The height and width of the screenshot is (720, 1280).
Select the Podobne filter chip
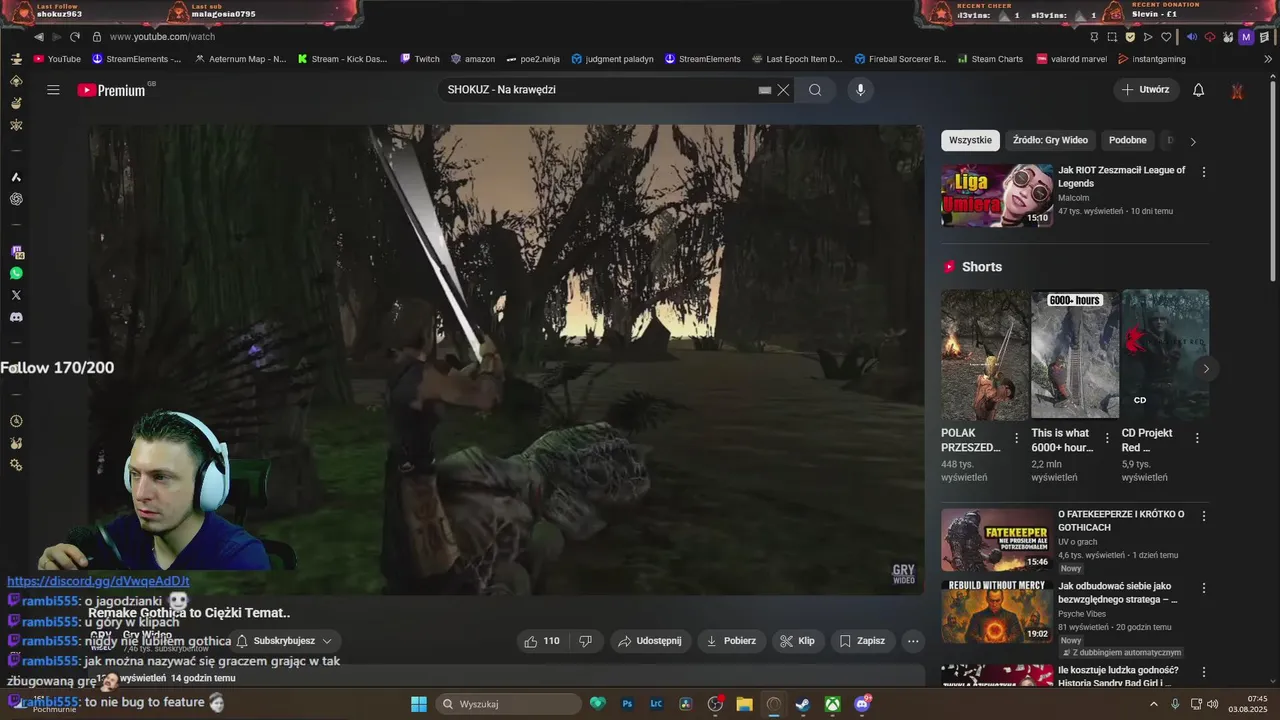pos(1128,140)
